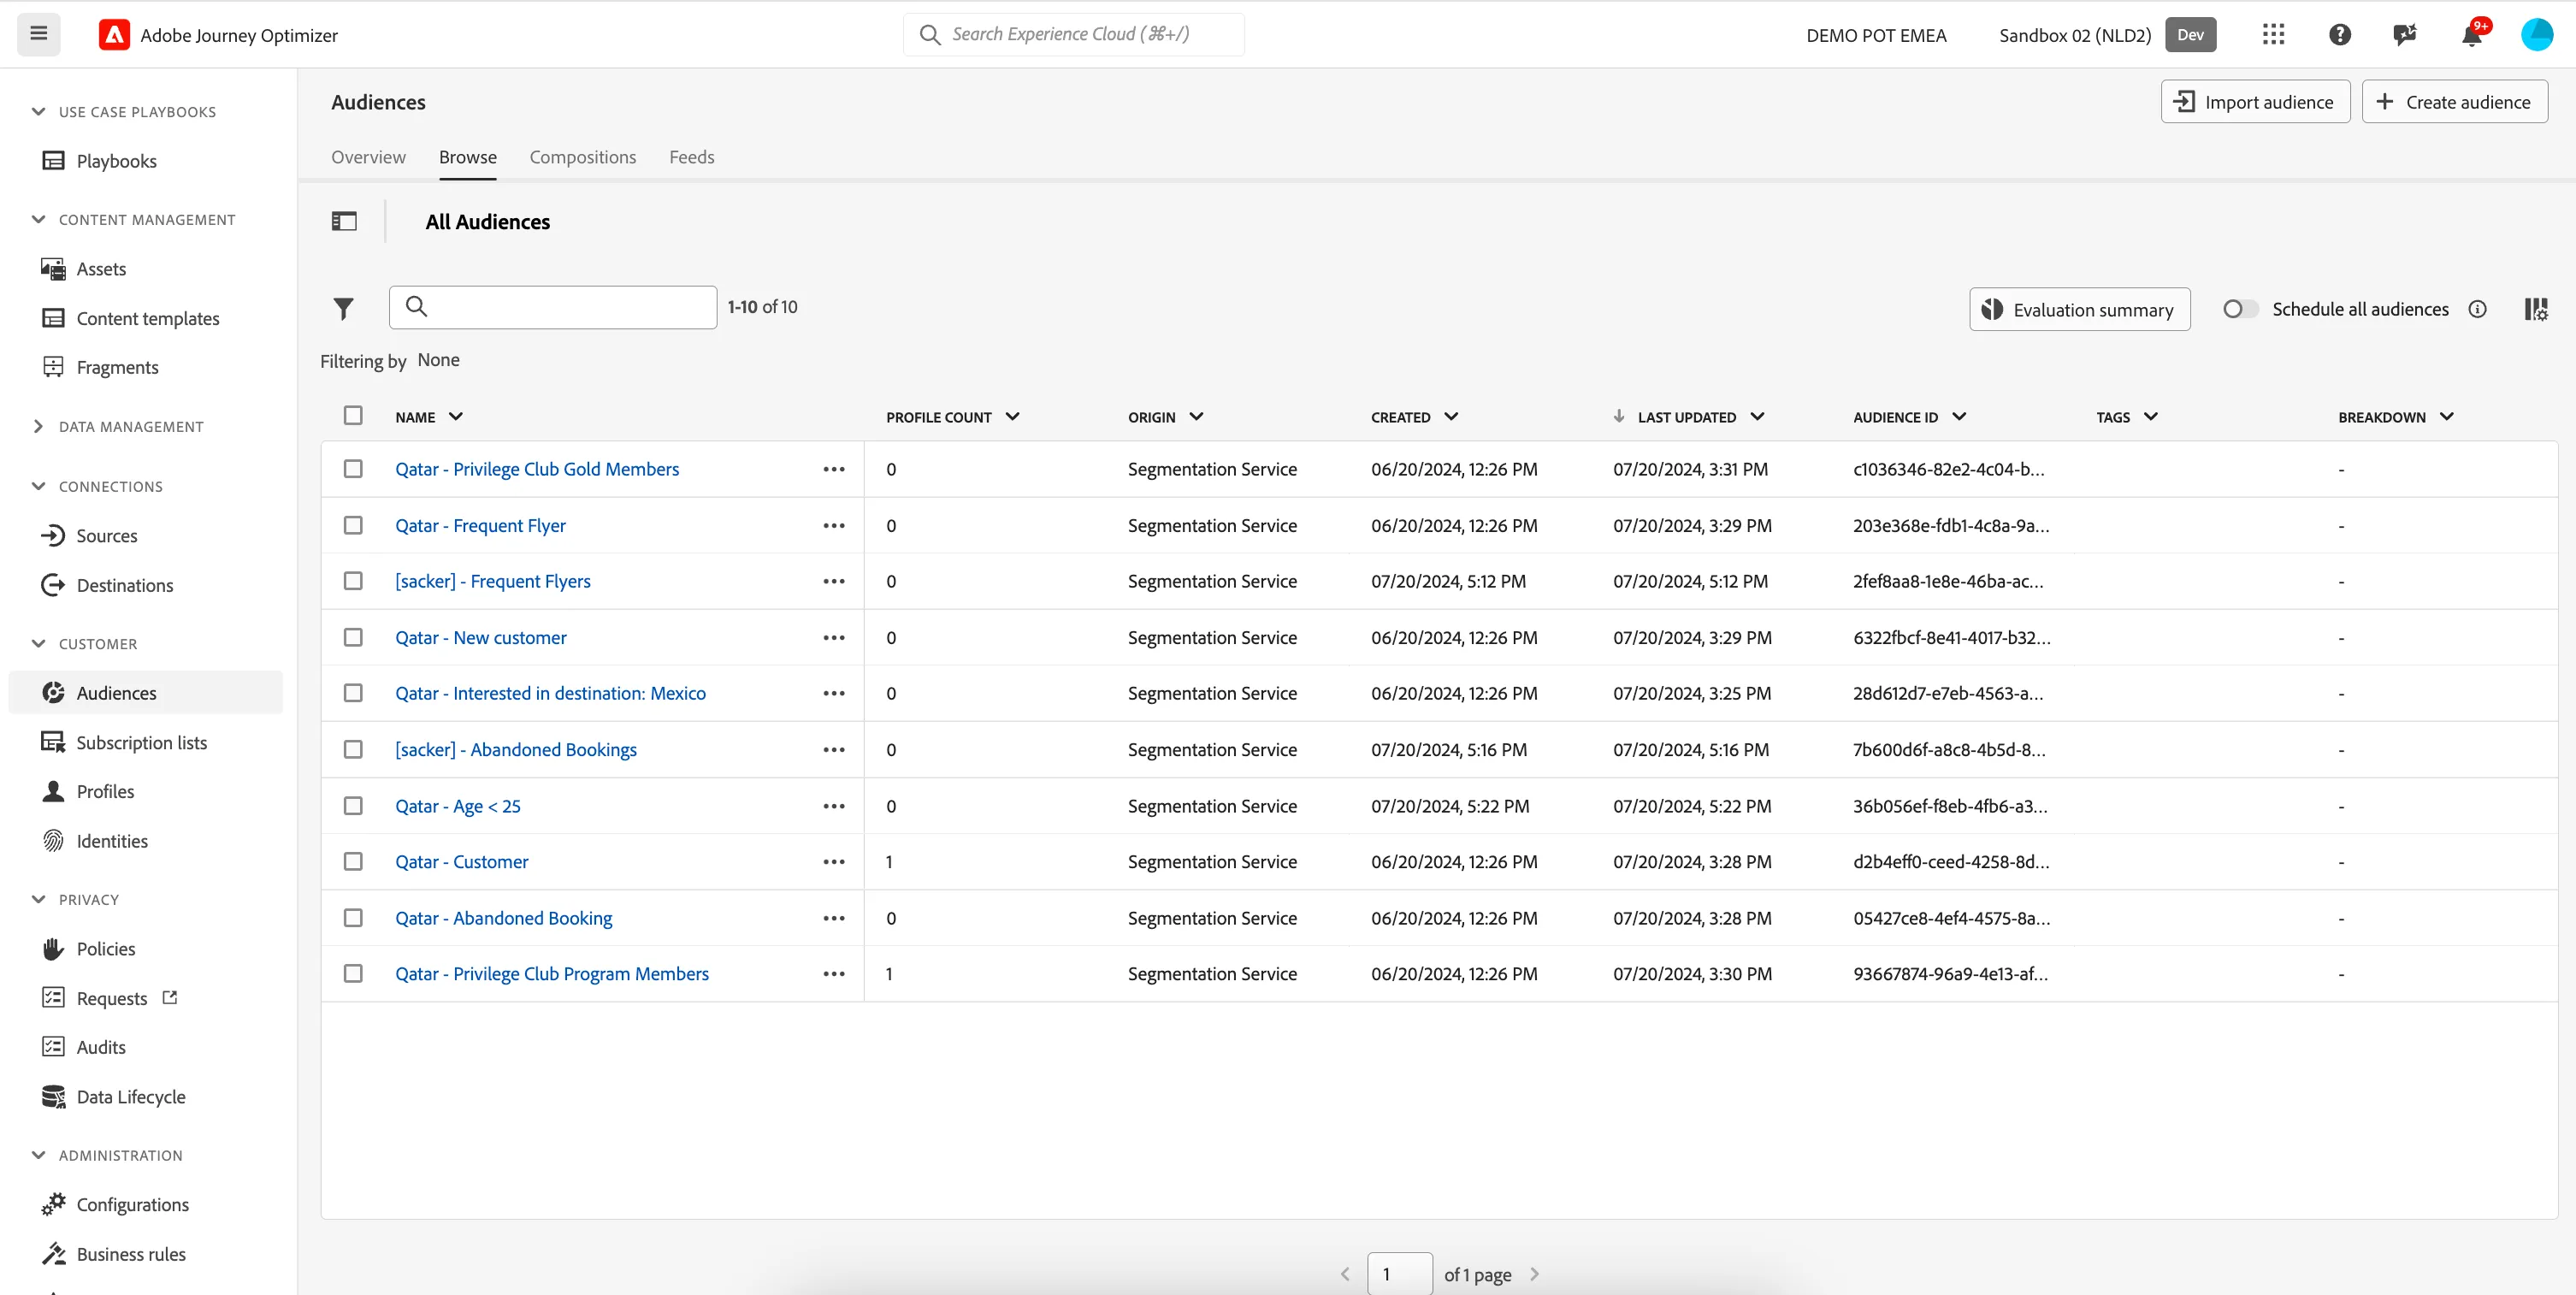Viewport: 2576px width, 1295px height.
Task: Open the user profile avatar
Action: click(x=2536, y=34)
